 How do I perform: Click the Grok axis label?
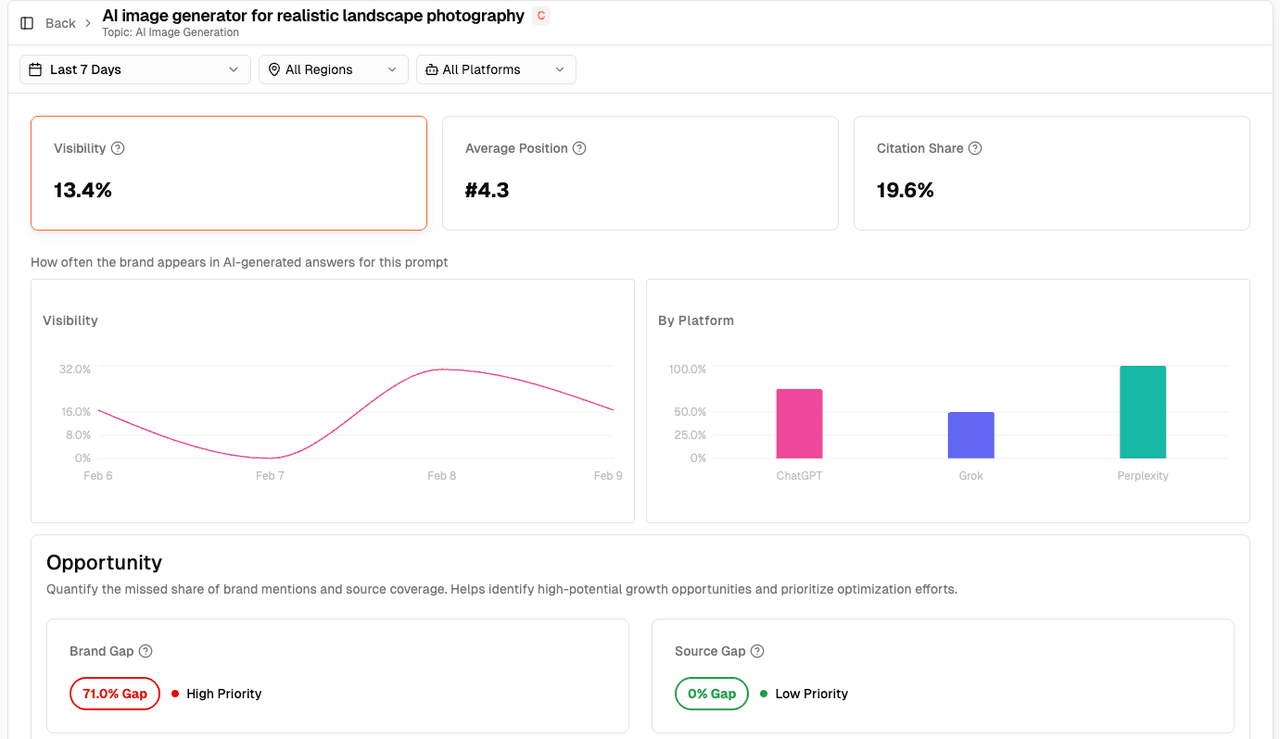(971, 476)
